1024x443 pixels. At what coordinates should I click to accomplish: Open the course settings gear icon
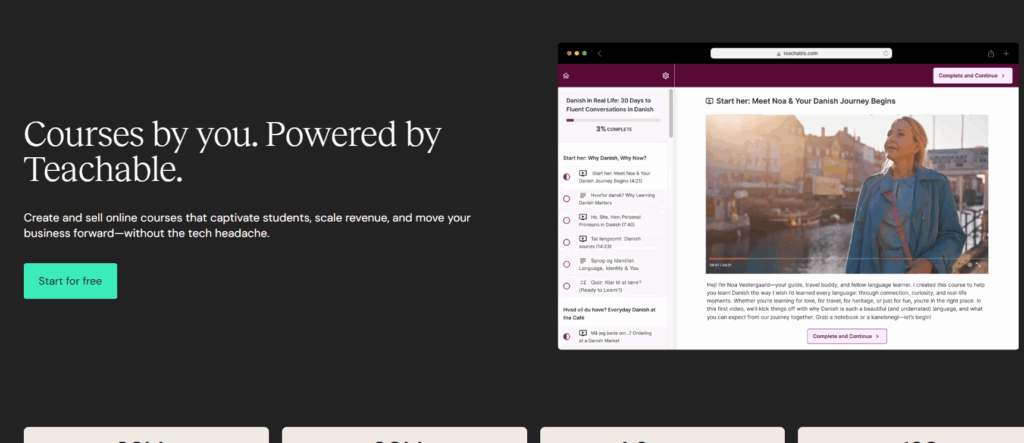(x=665, y=76)
